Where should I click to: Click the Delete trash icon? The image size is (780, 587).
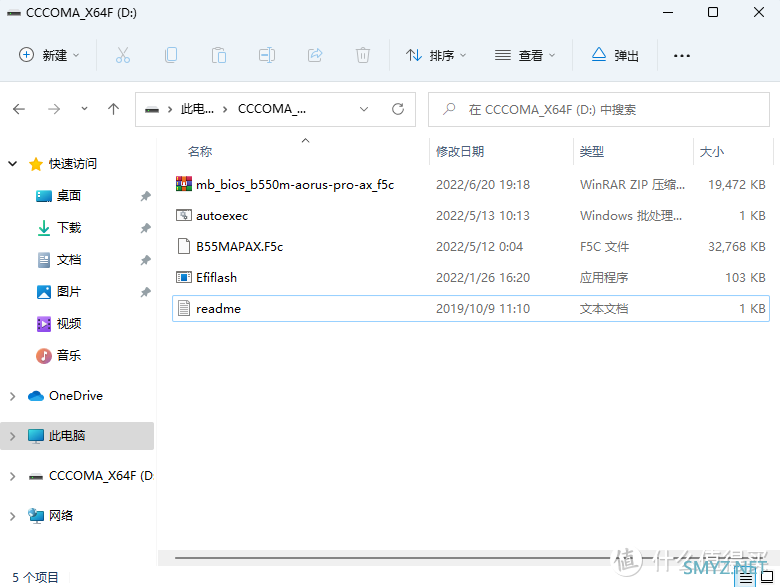coord(363,55)
